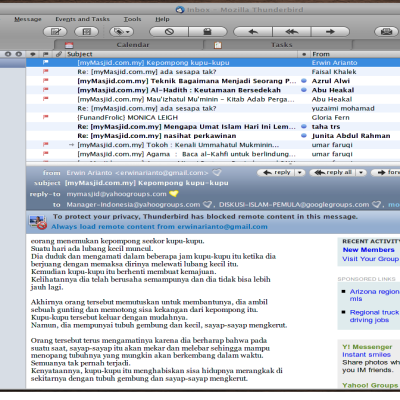The height and width of the screenshot is (400, 400).
Task: Toggle unread dot on Azrul Alwi's message
Action: 304,81
